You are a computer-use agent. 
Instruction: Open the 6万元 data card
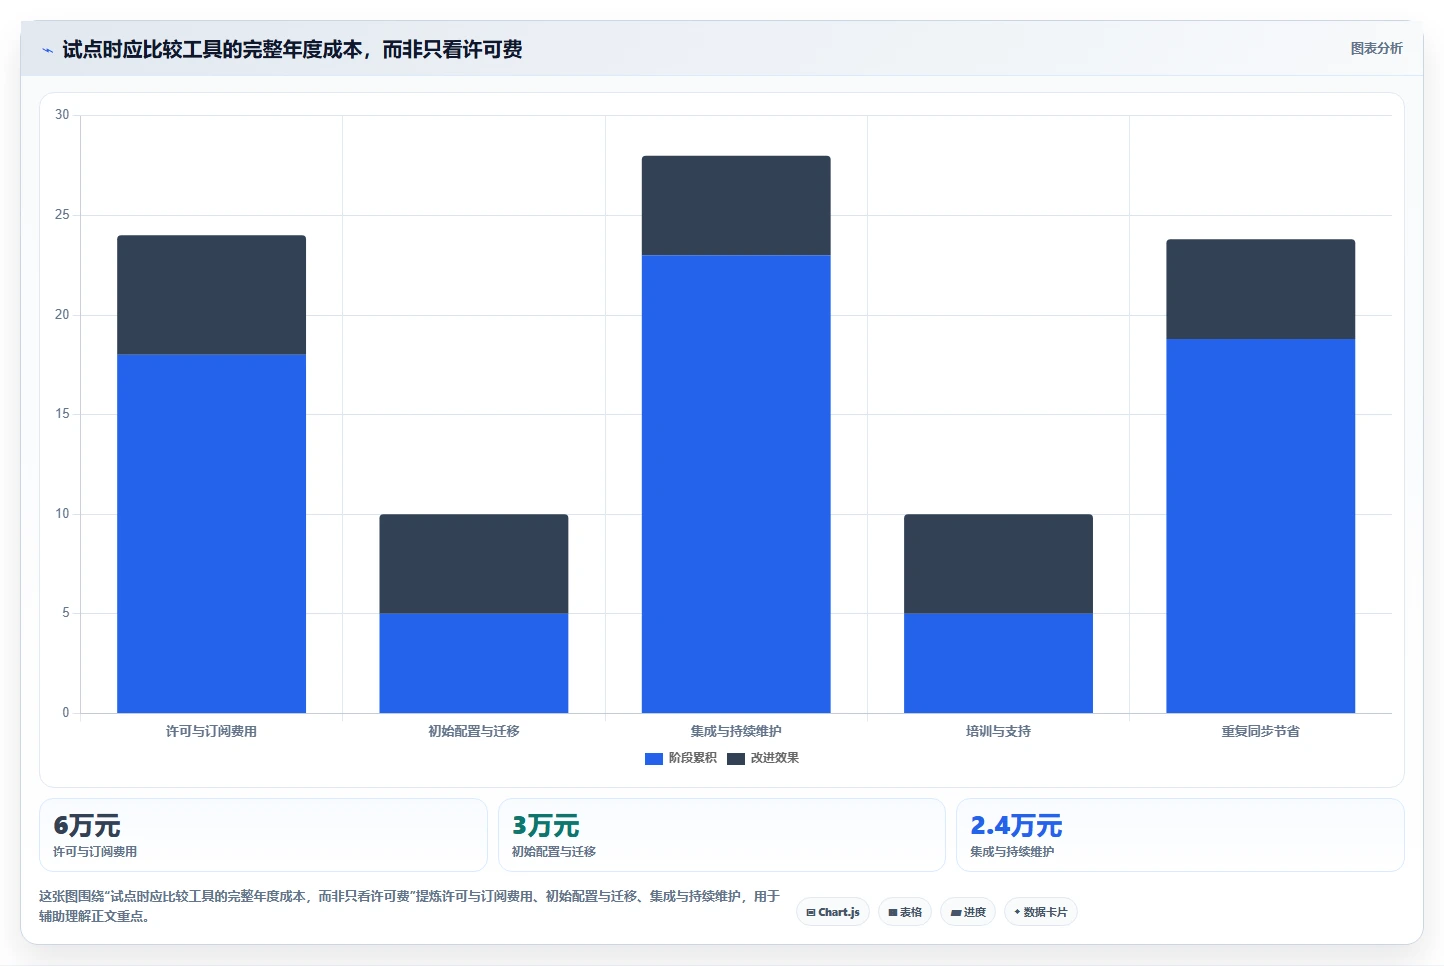(x=263, y=835)
